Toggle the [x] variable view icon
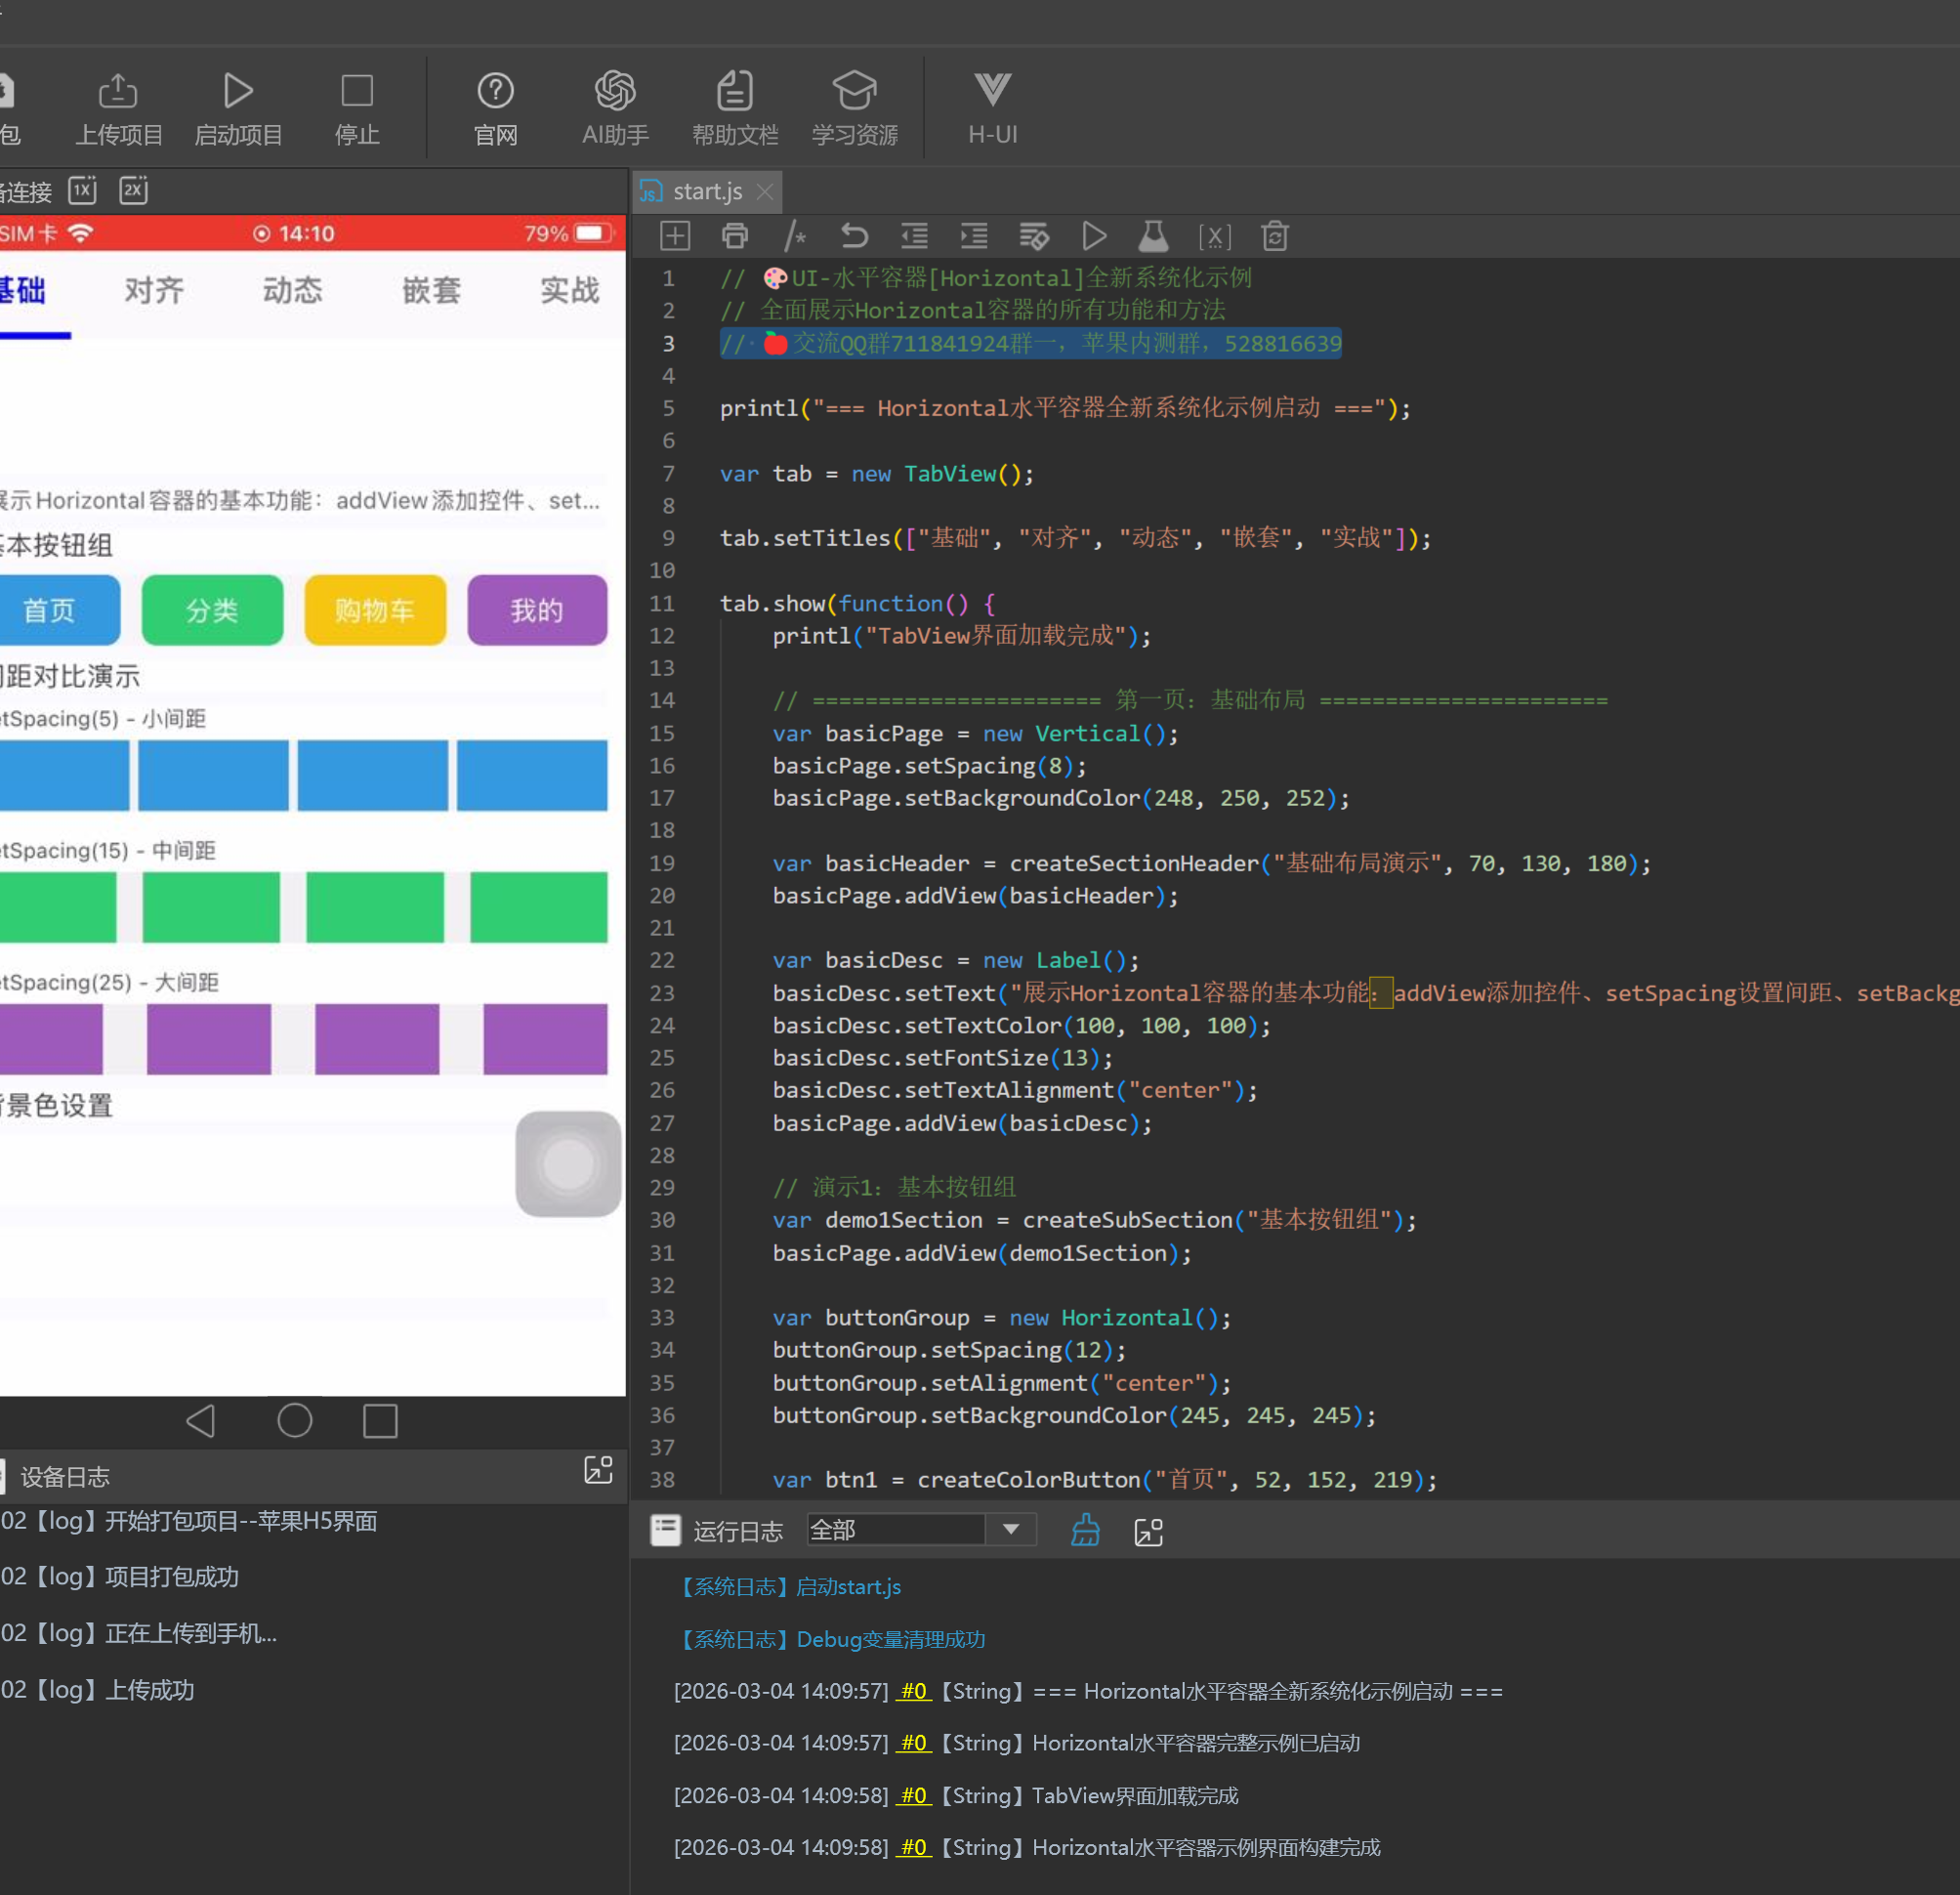1960x1895 pixels. [1214, 236]
